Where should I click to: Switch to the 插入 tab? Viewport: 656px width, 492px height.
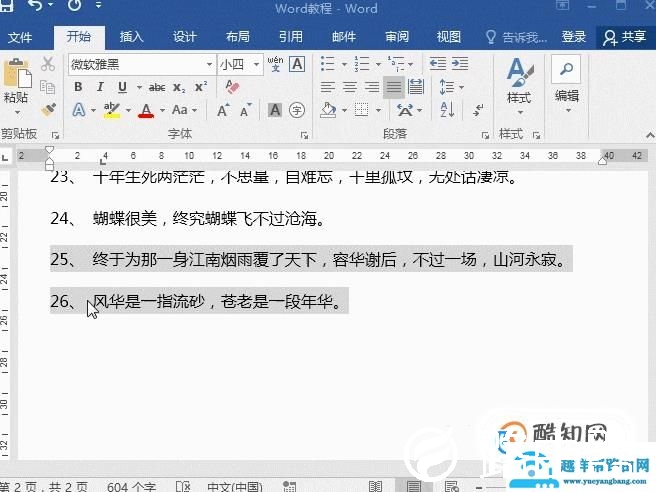[x=131, y=37]
